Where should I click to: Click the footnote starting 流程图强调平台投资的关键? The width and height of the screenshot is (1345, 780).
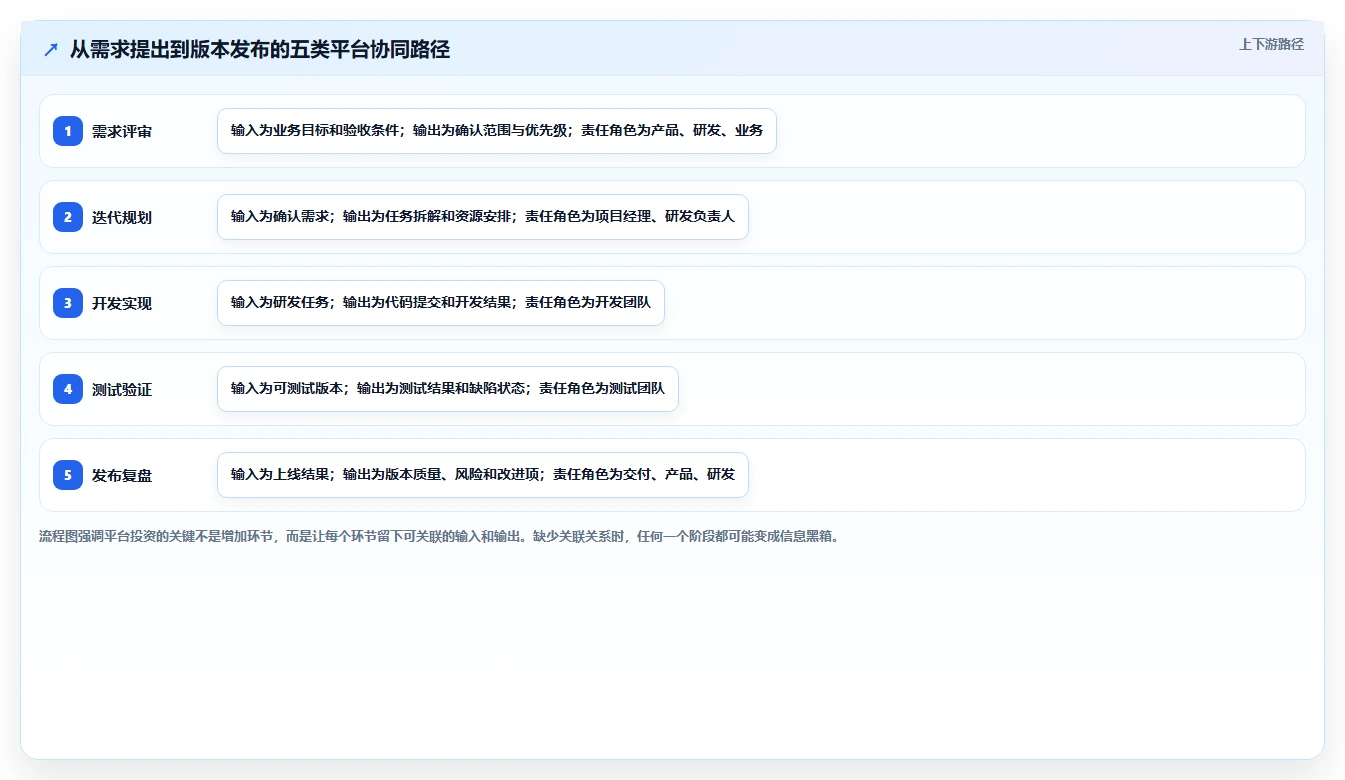click(x=440, y=536)
